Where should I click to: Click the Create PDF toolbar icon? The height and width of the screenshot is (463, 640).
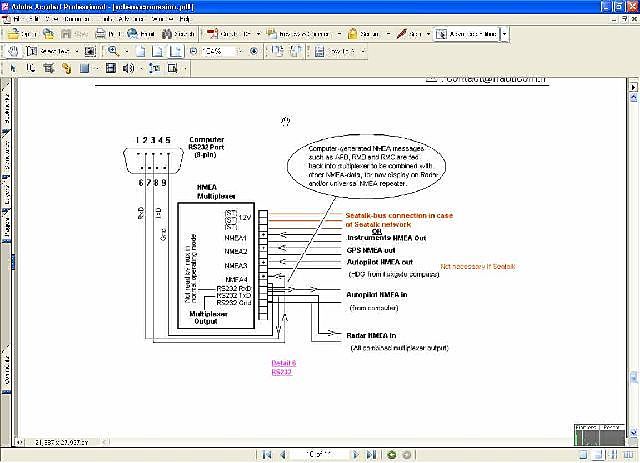[x=212, y=34]
